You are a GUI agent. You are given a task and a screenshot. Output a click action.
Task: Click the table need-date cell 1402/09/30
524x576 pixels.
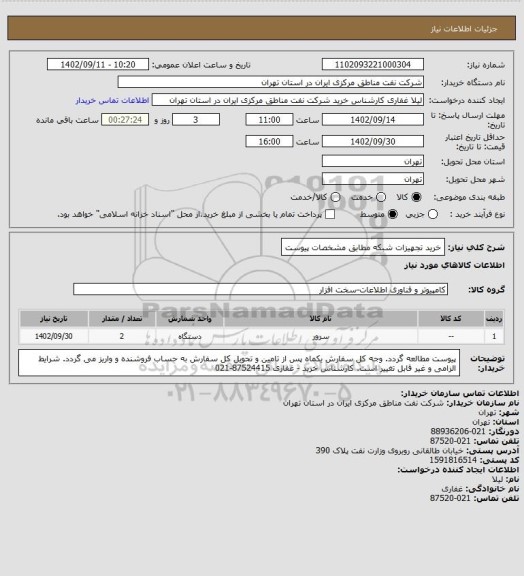pos(54,336)
